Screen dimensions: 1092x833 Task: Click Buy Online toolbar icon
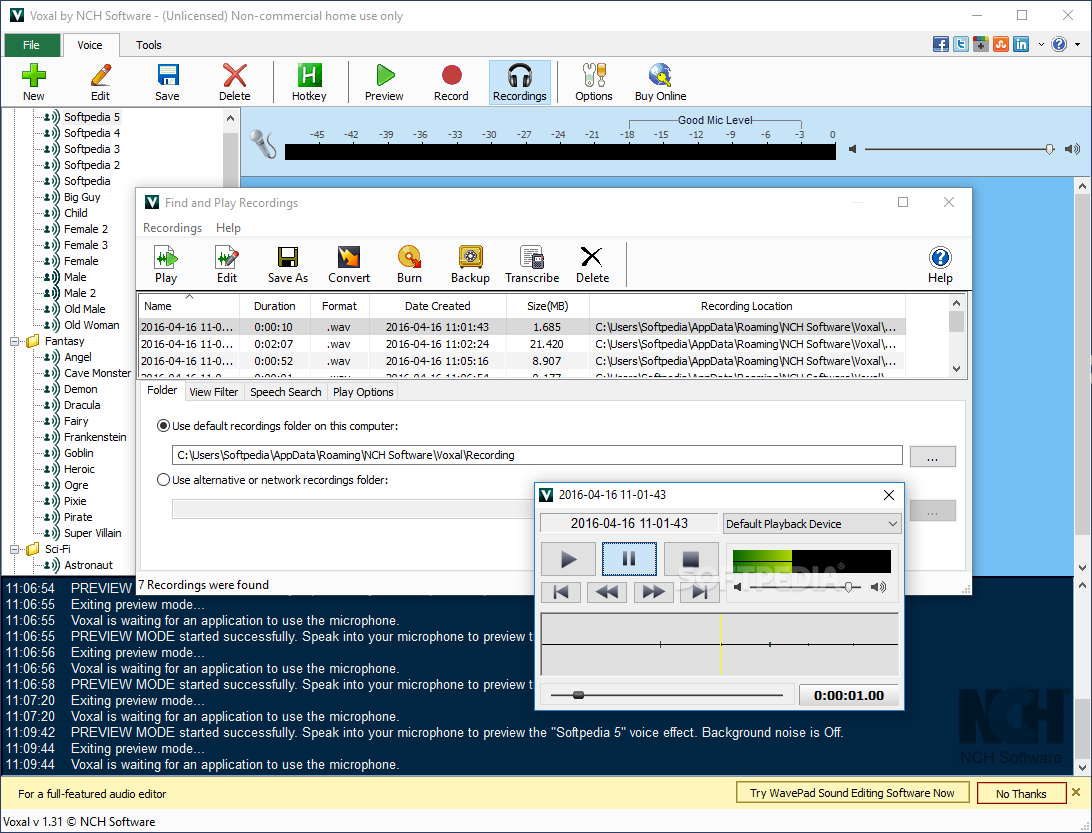pyautogui.click(x=660, y=82)
